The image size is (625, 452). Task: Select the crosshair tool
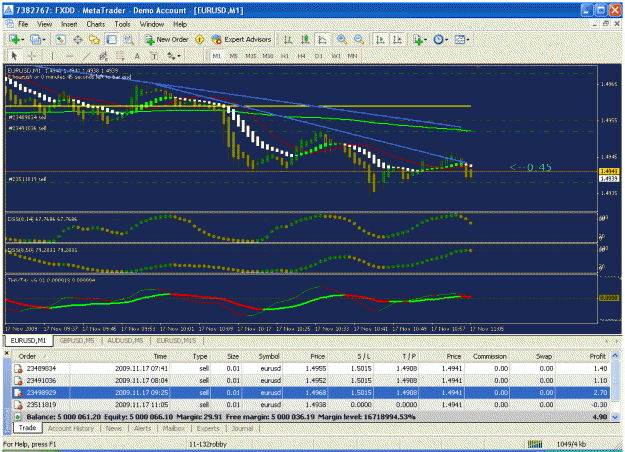(31, 56)
